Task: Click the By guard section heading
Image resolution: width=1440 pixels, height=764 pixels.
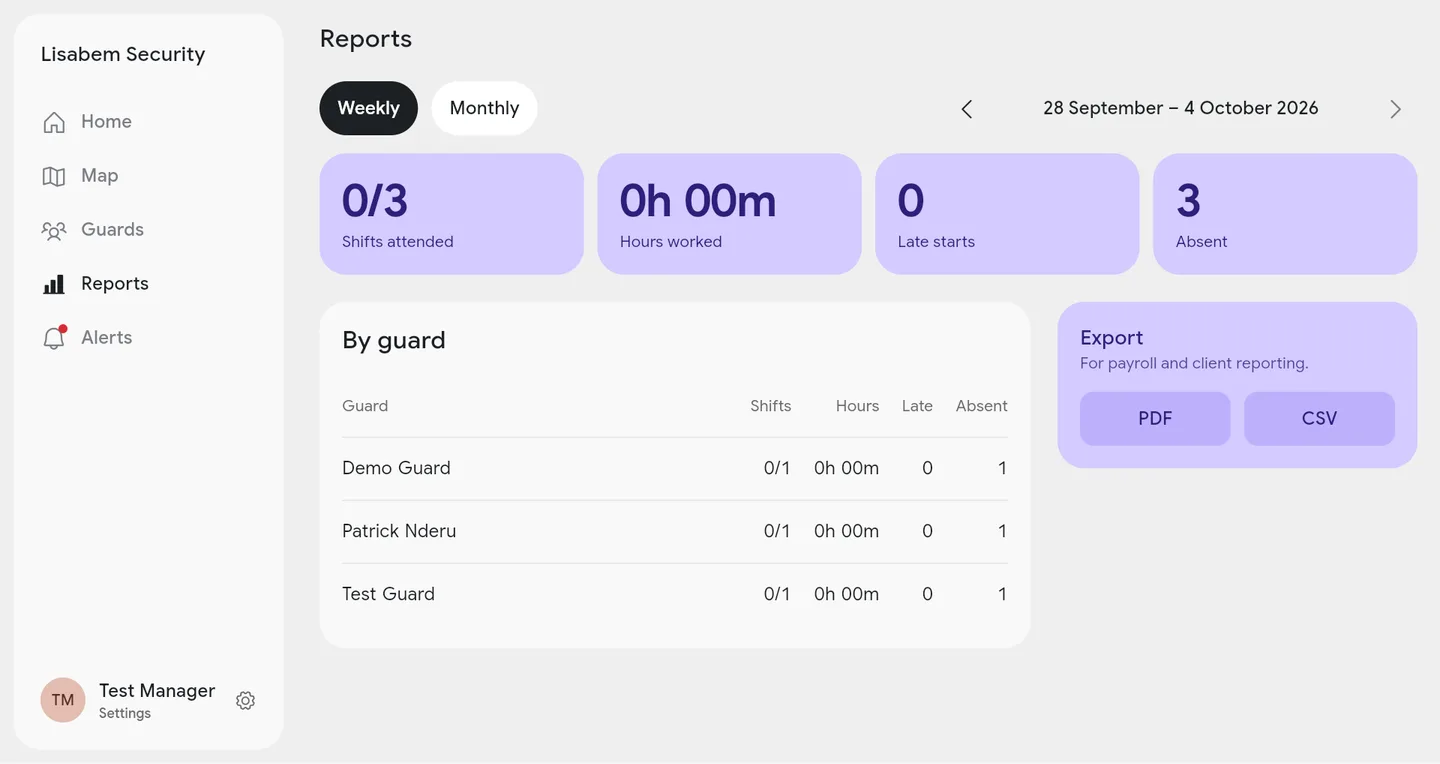Action: point(394,340)
